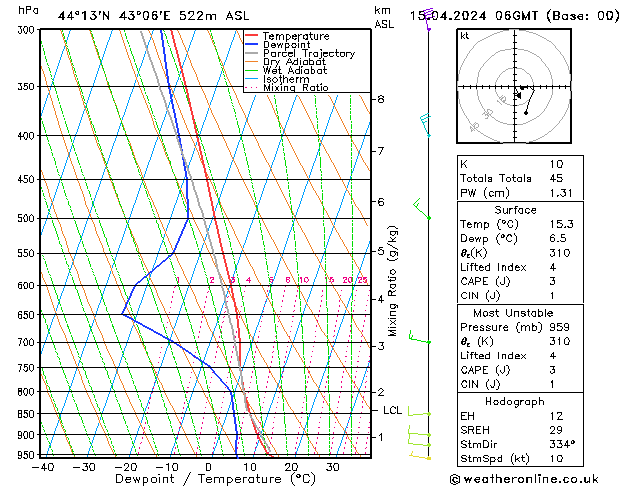The width and height of the screenshot is (629, 486).
Task: Click the 400 pressure level label
Action: point(28,136)
